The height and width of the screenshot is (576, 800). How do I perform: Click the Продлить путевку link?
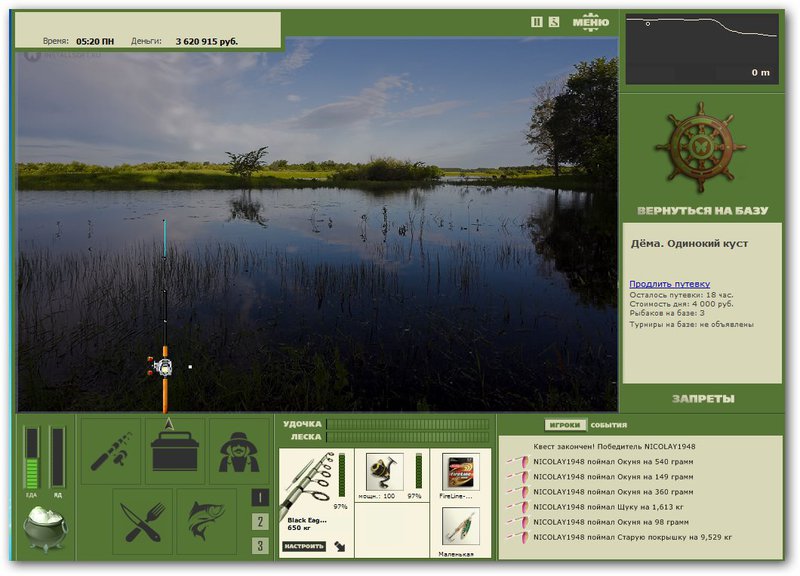pos(669,284)
